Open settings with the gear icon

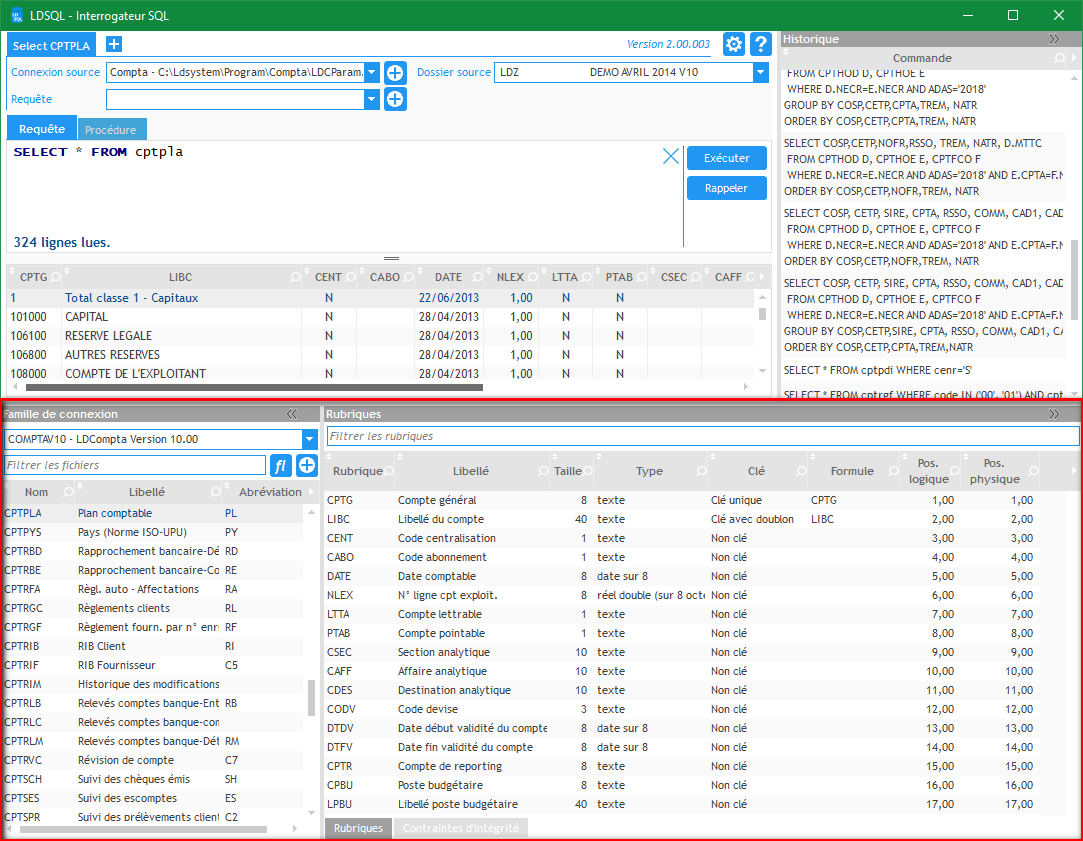tap(734, 44)
